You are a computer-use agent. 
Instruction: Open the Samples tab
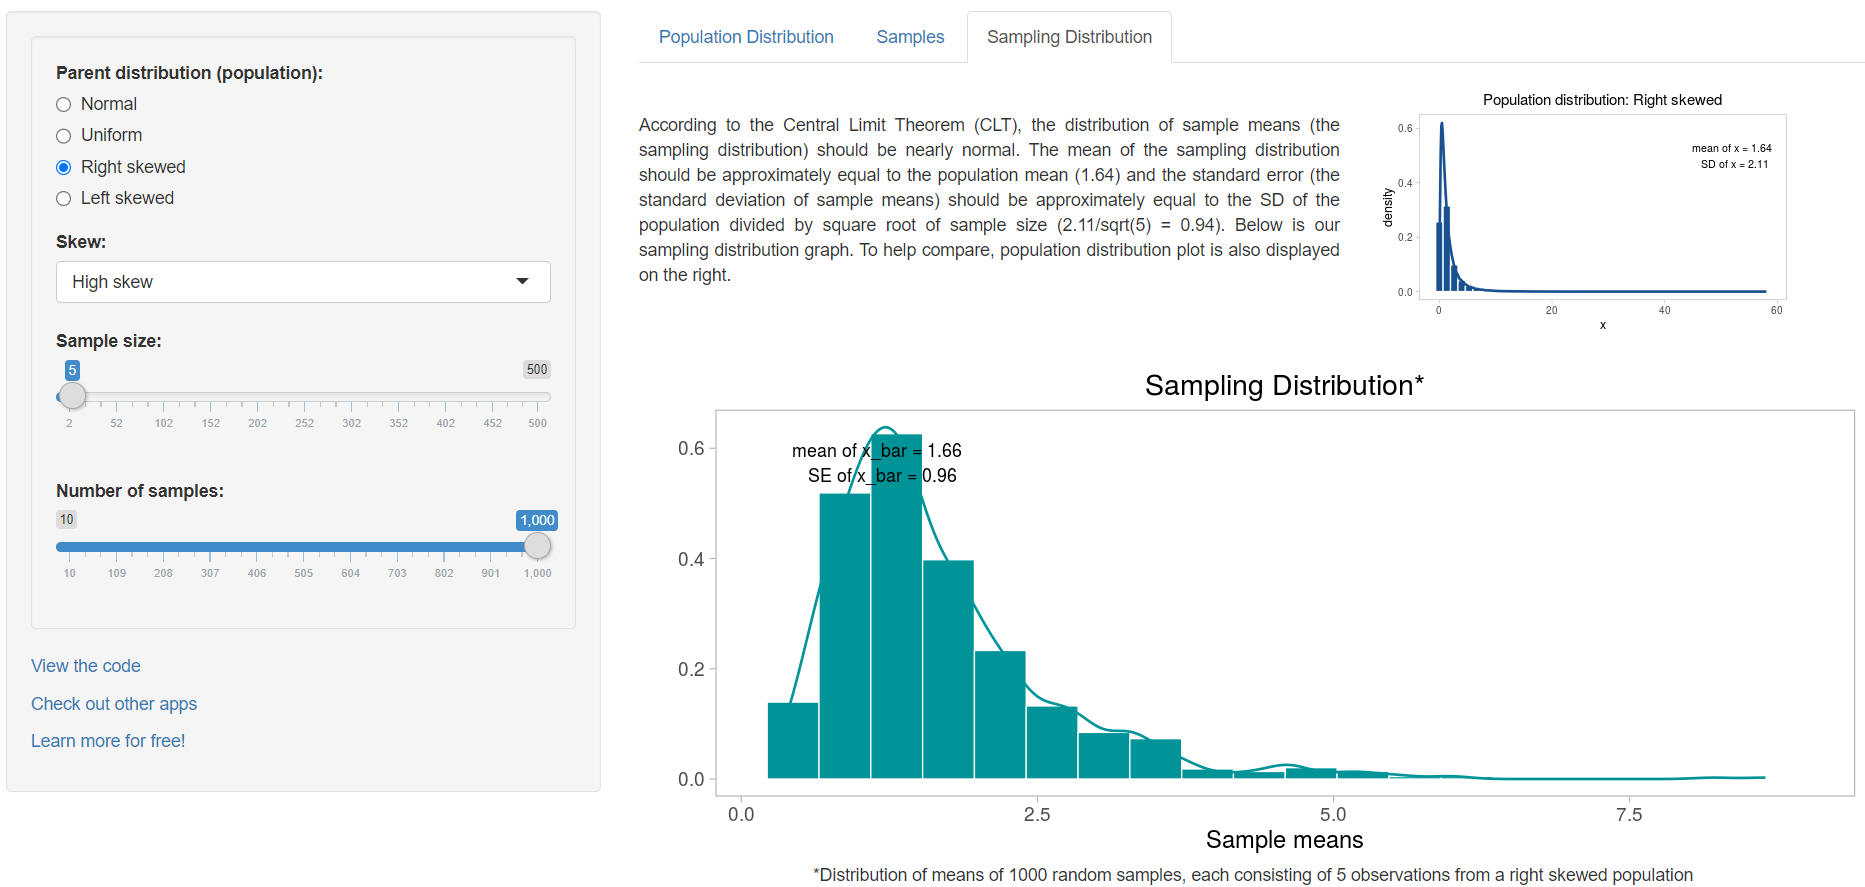(x=910, y=37)
